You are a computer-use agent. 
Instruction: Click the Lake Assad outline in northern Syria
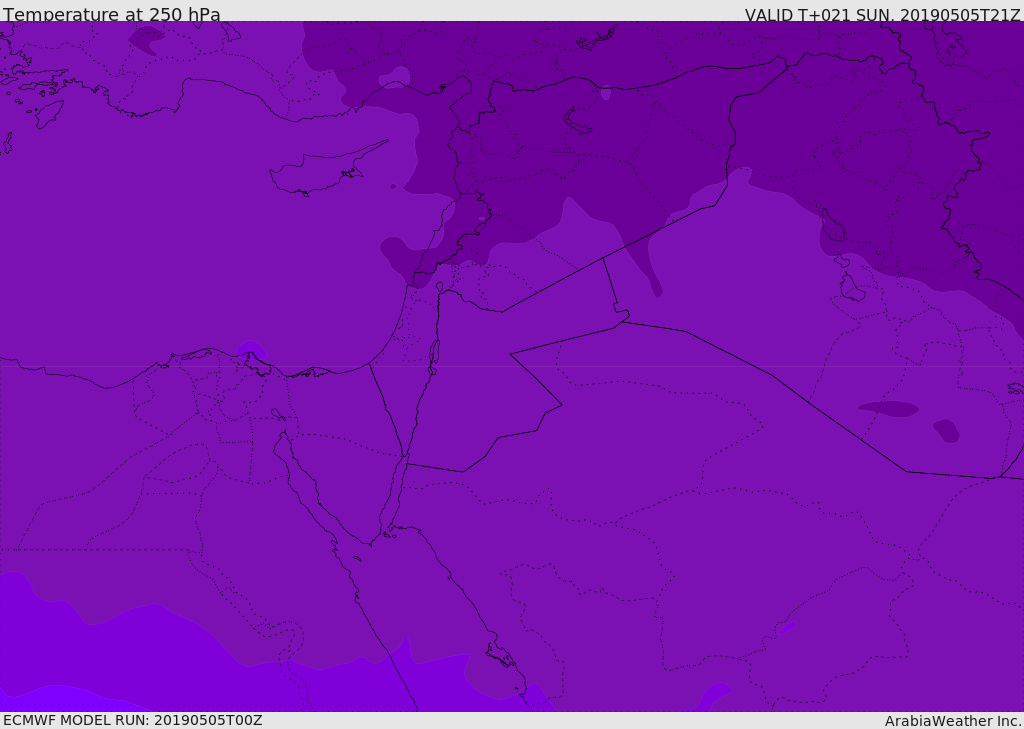coord(579,121)
